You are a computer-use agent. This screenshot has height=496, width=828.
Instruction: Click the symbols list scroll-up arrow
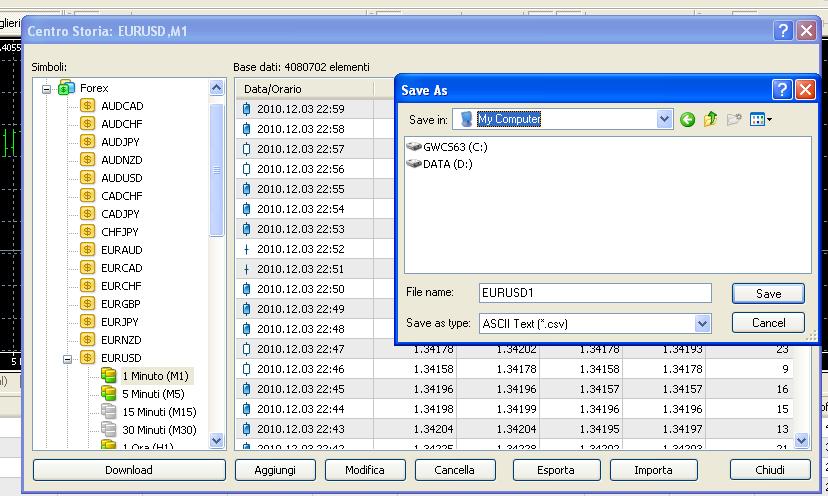click(x=217, y=87)
